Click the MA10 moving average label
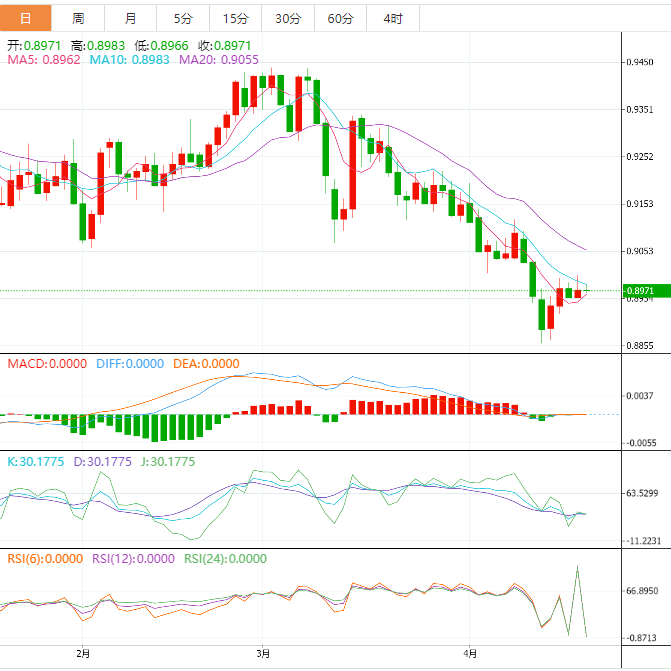This screenshot has width=671, height=671. (x=130, y=60)
